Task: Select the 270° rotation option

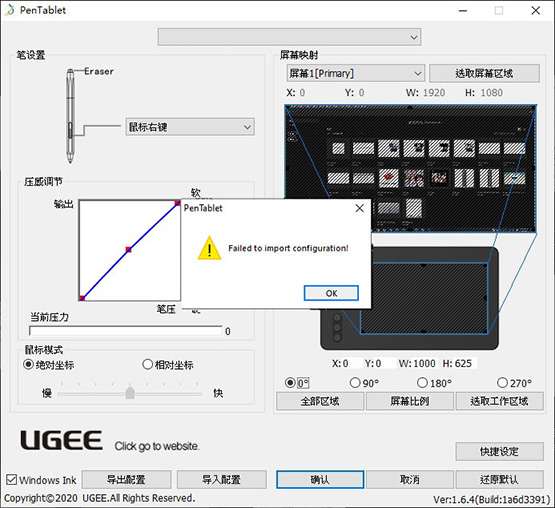Action: (502, 383)
